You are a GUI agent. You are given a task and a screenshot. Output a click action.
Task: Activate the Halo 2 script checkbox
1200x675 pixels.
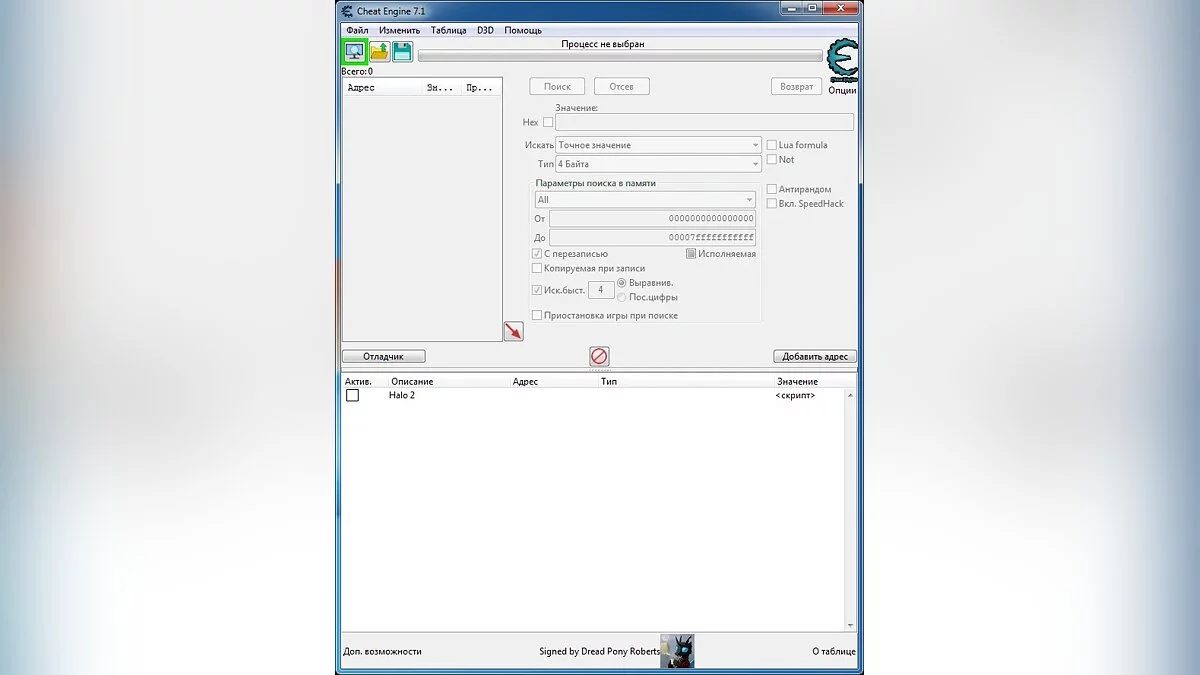[x=352, y=395]
